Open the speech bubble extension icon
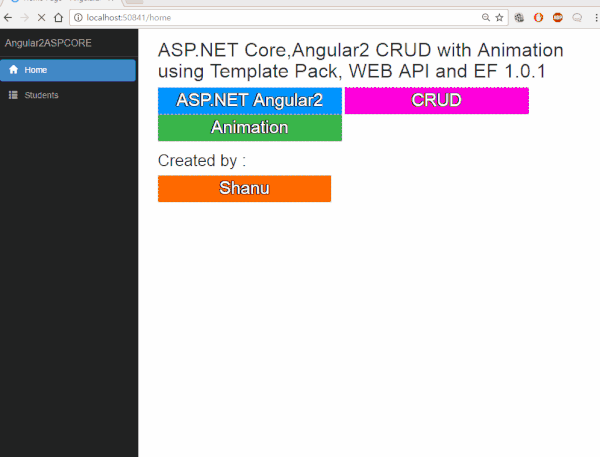The width and height of the screenshot is (600, 457). [577, 18]
